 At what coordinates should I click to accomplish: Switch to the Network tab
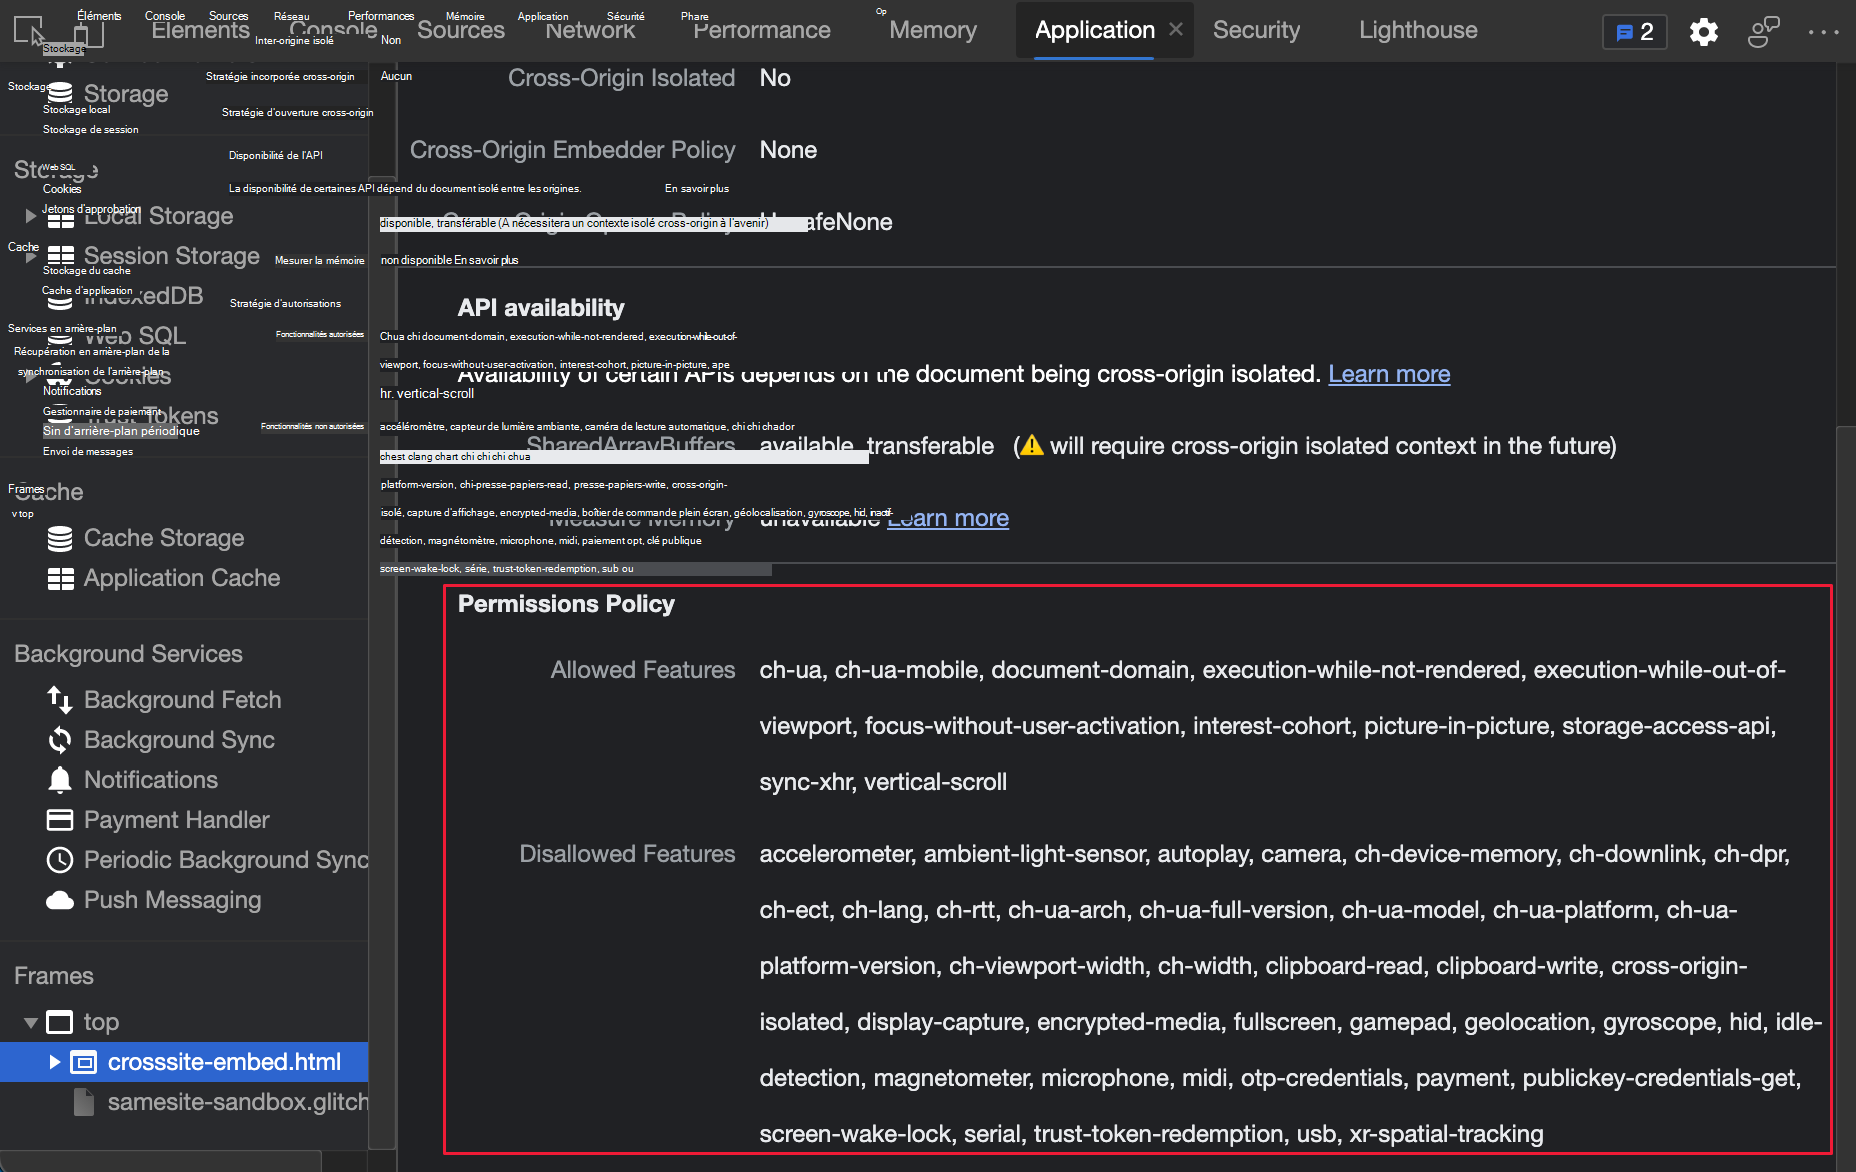point(590,30)
